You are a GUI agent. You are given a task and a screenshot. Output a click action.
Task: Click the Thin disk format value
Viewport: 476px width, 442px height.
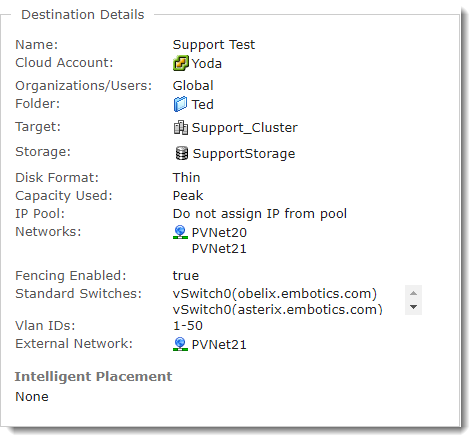(x=186, y=177)
